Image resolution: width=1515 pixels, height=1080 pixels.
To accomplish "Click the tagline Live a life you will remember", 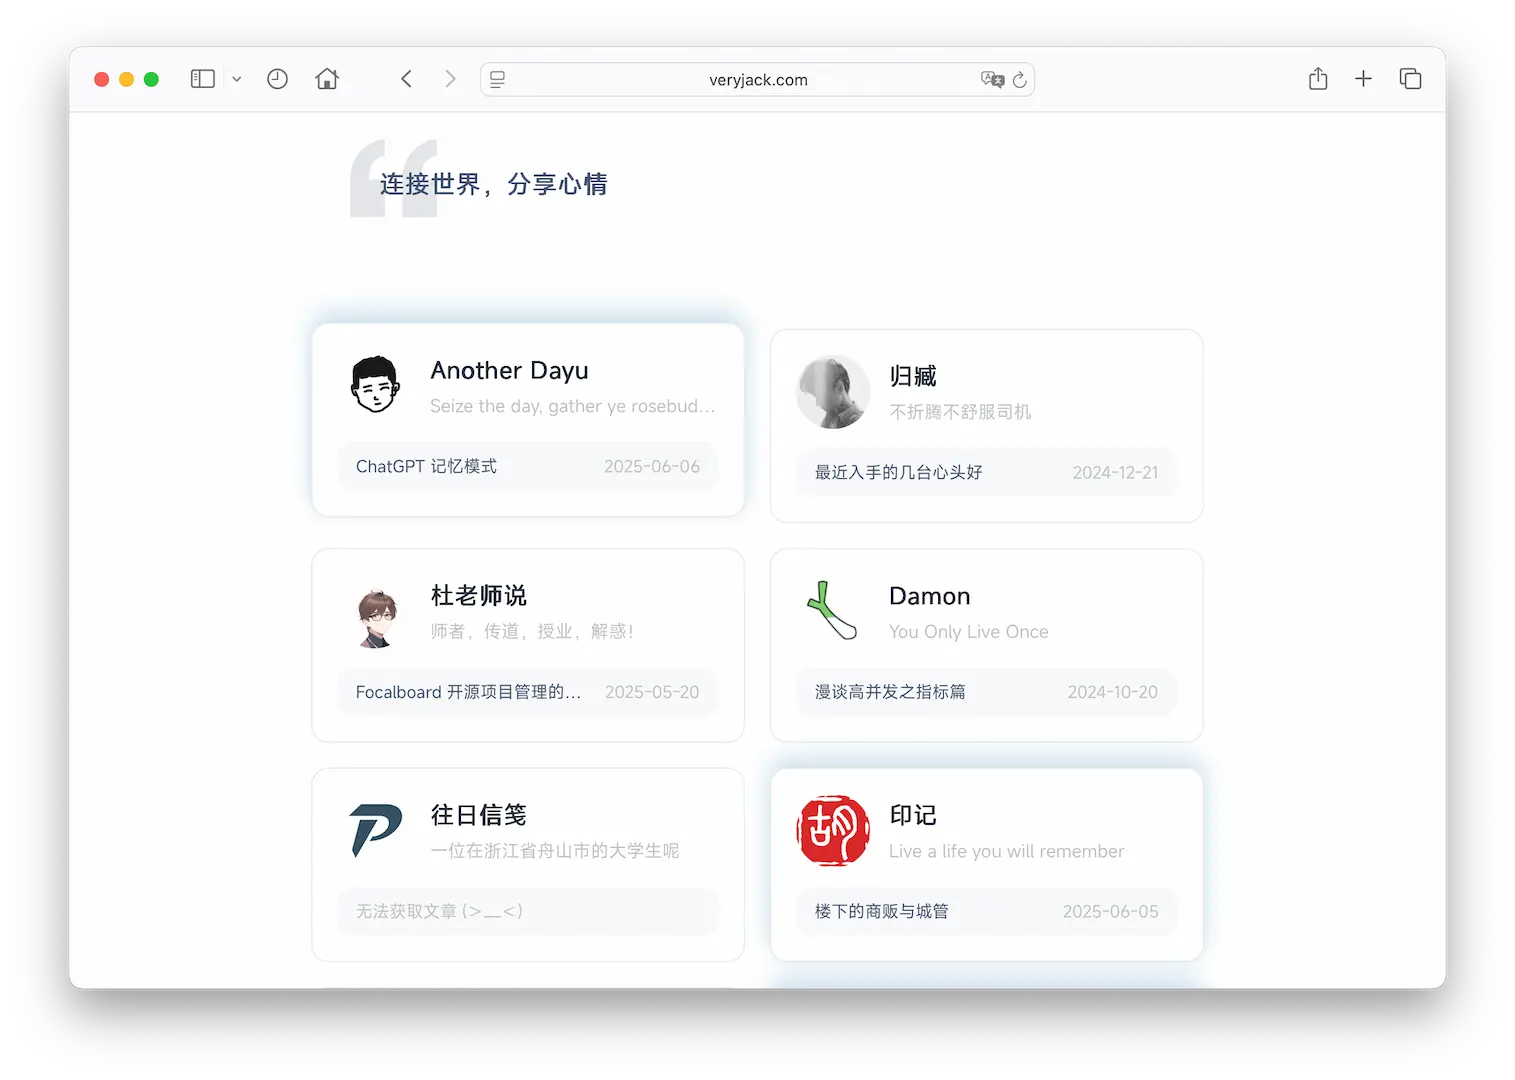I will [1007, 851].
